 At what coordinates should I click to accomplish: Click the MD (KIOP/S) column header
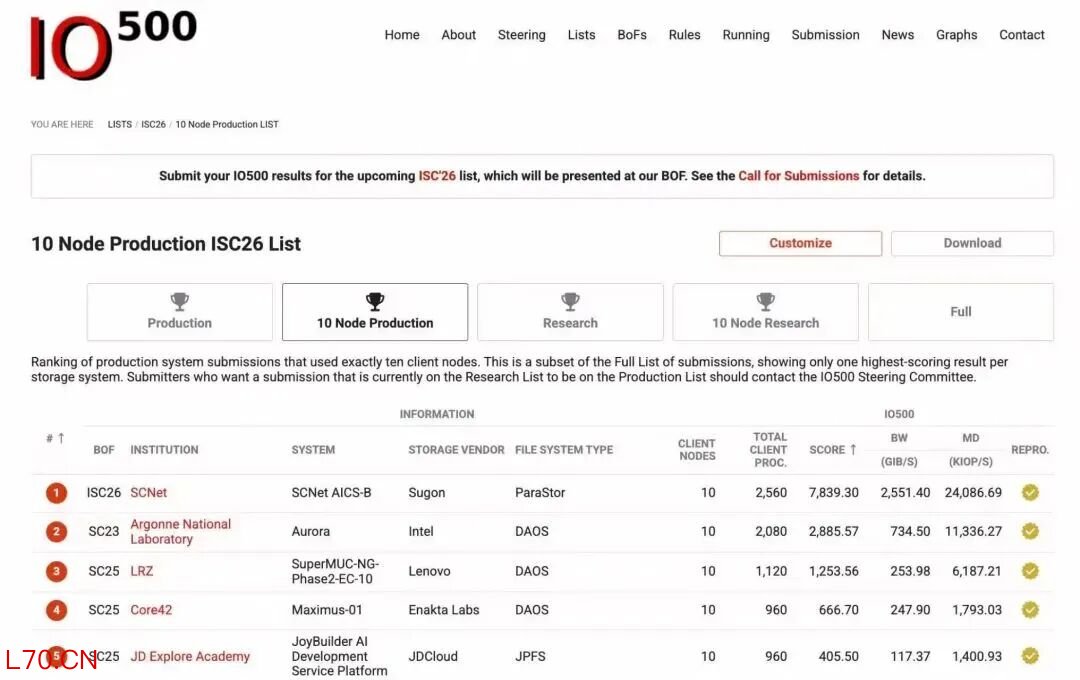(970, 450)
